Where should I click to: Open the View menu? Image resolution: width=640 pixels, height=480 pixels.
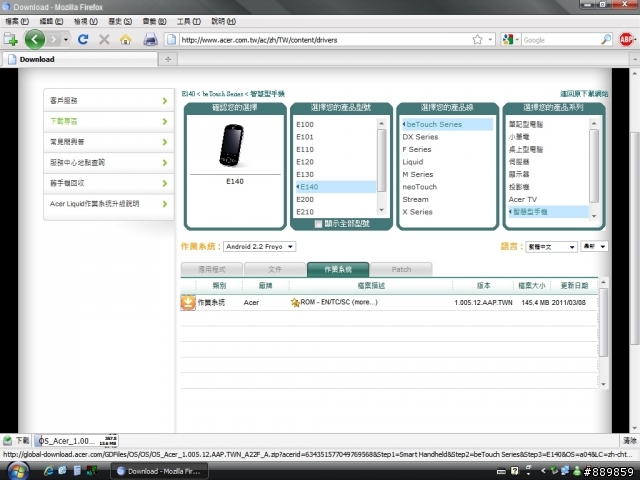pyautogui.click(x=85, y=21)
